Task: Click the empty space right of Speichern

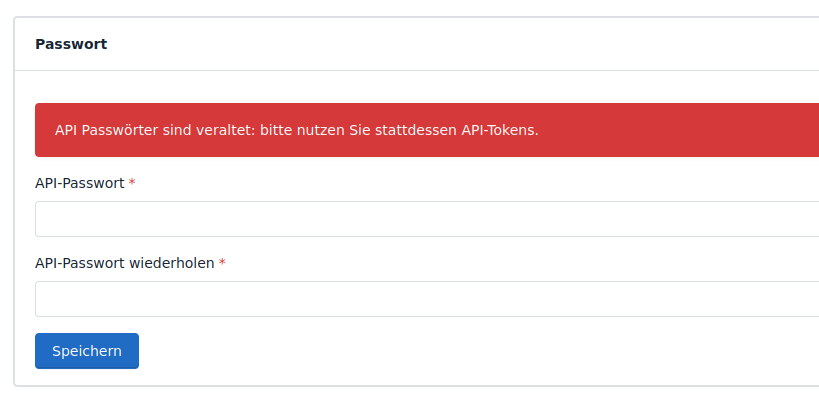Action: 450,351
